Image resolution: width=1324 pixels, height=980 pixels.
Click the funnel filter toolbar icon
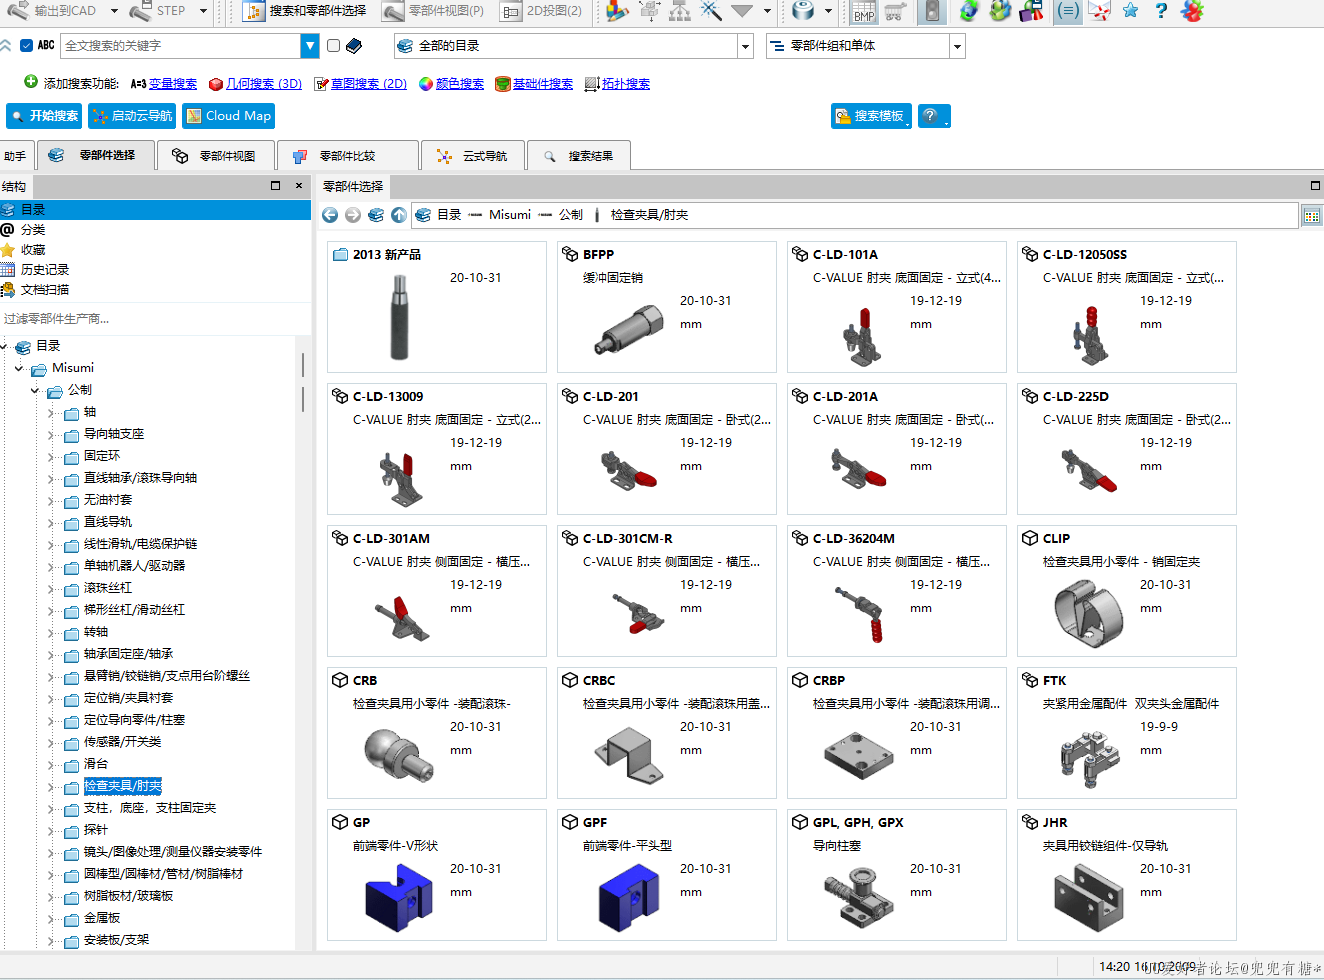point(741,11)
